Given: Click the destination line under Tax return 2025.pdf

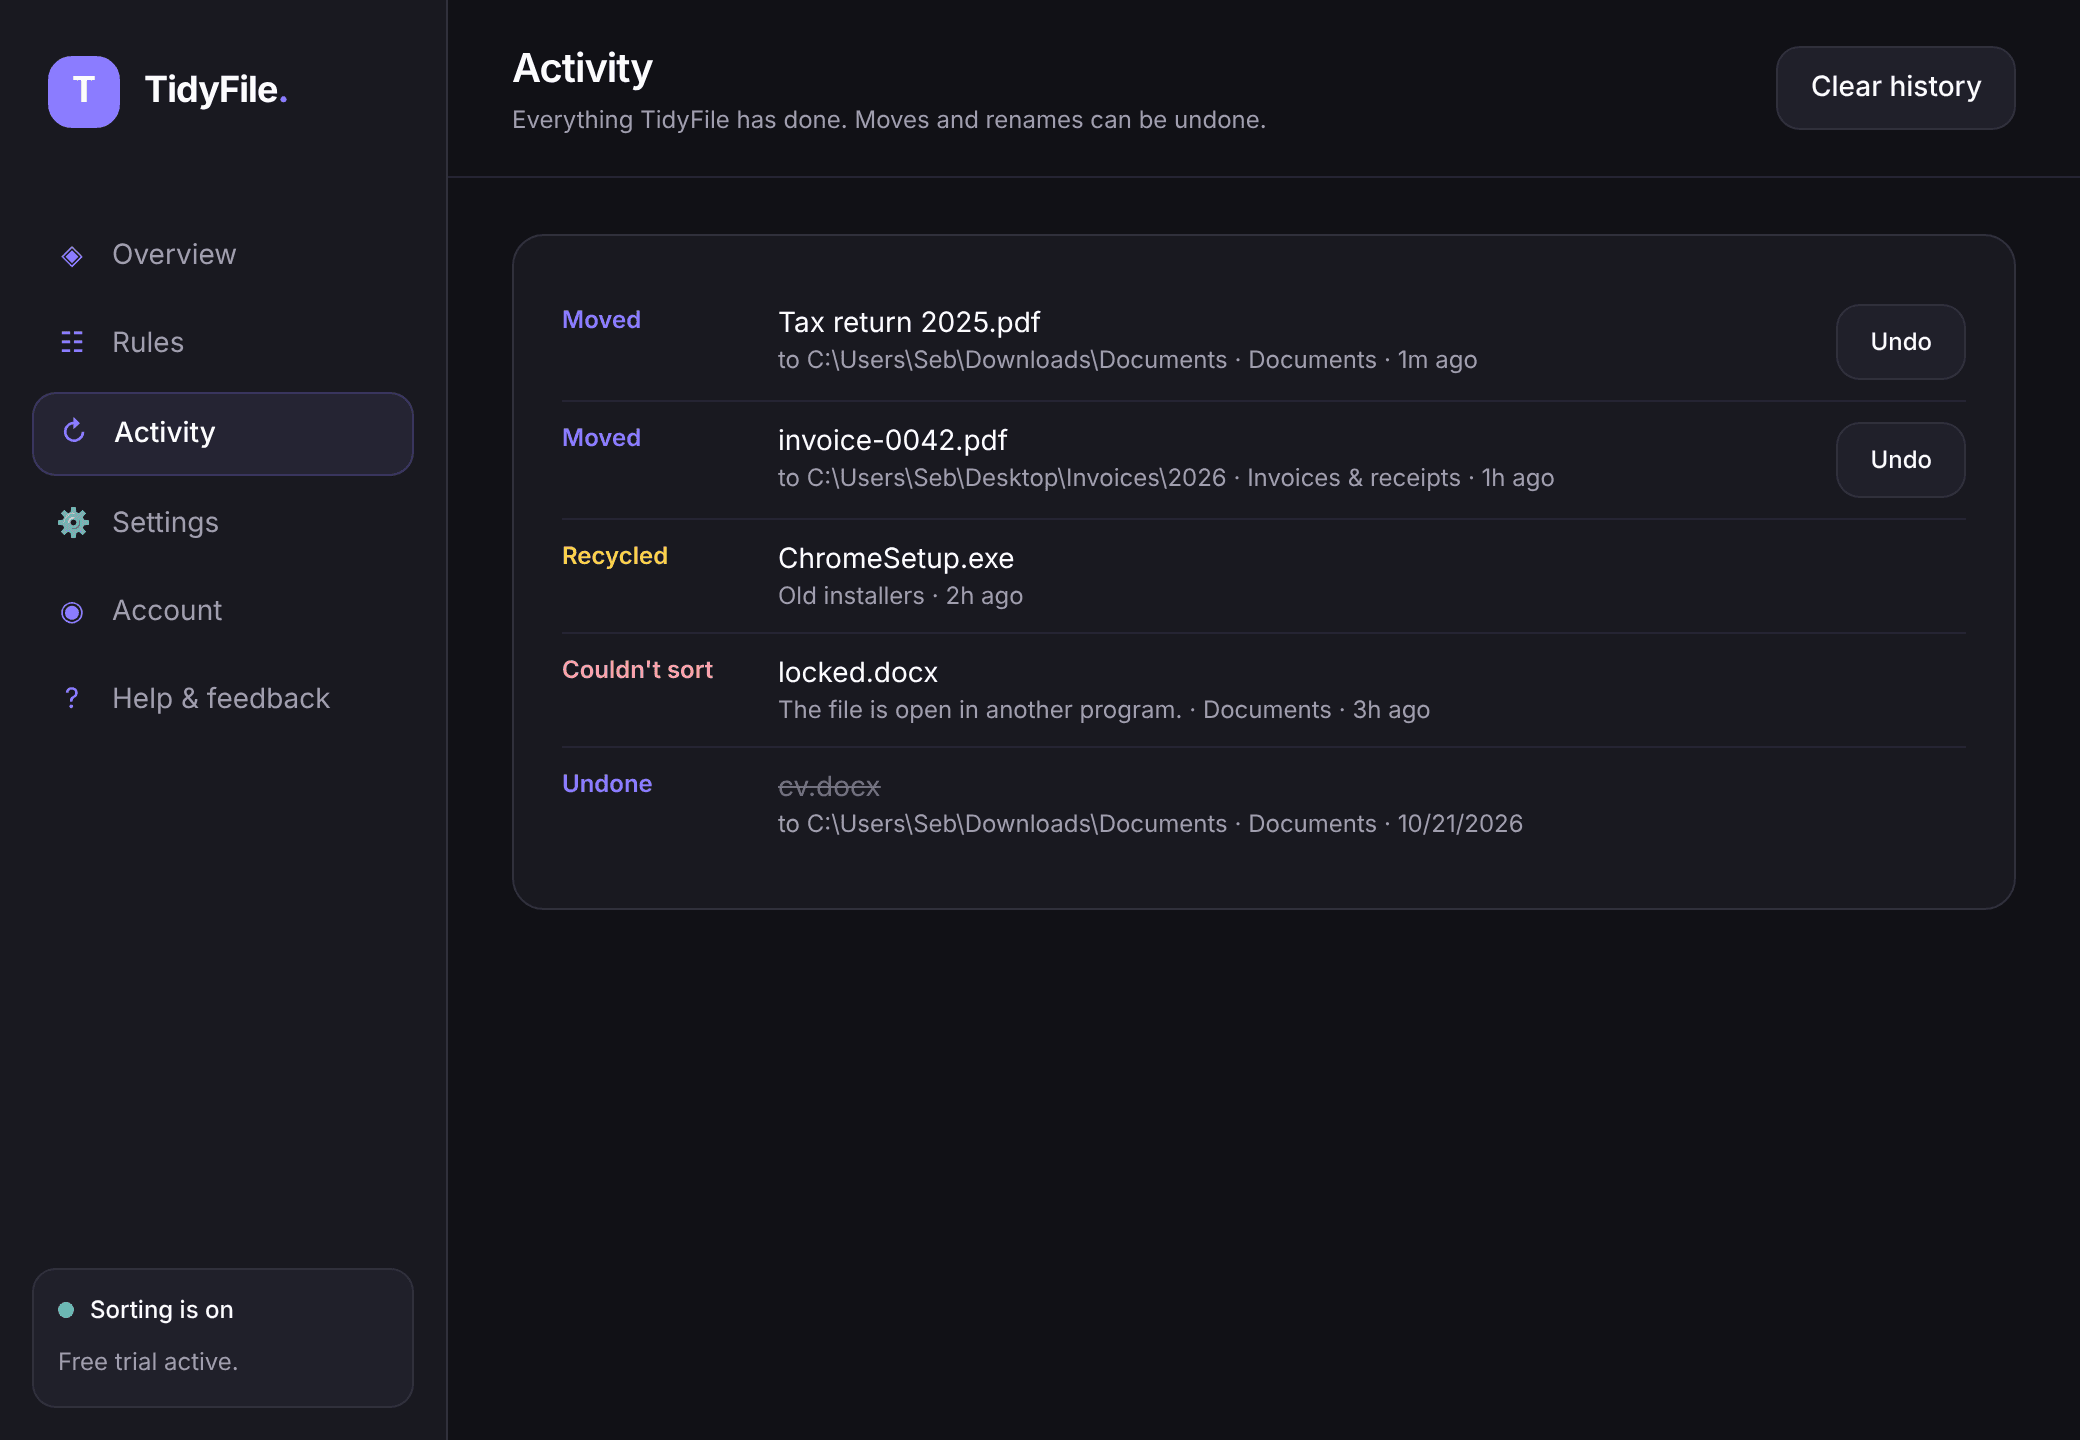Looking at the screenshot, I should coord(1127,360).
